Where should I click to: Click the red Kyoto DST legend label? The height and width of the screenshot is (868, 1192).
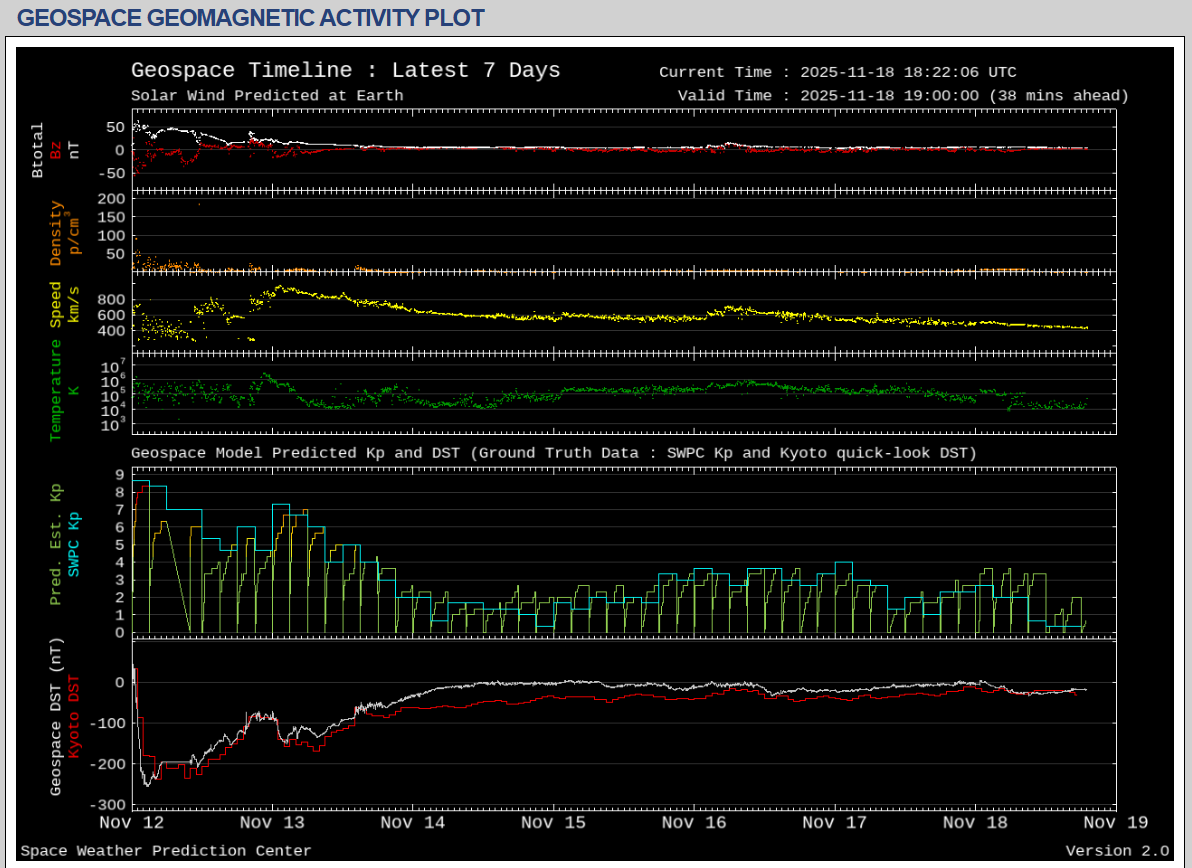(x=73, y=717)
